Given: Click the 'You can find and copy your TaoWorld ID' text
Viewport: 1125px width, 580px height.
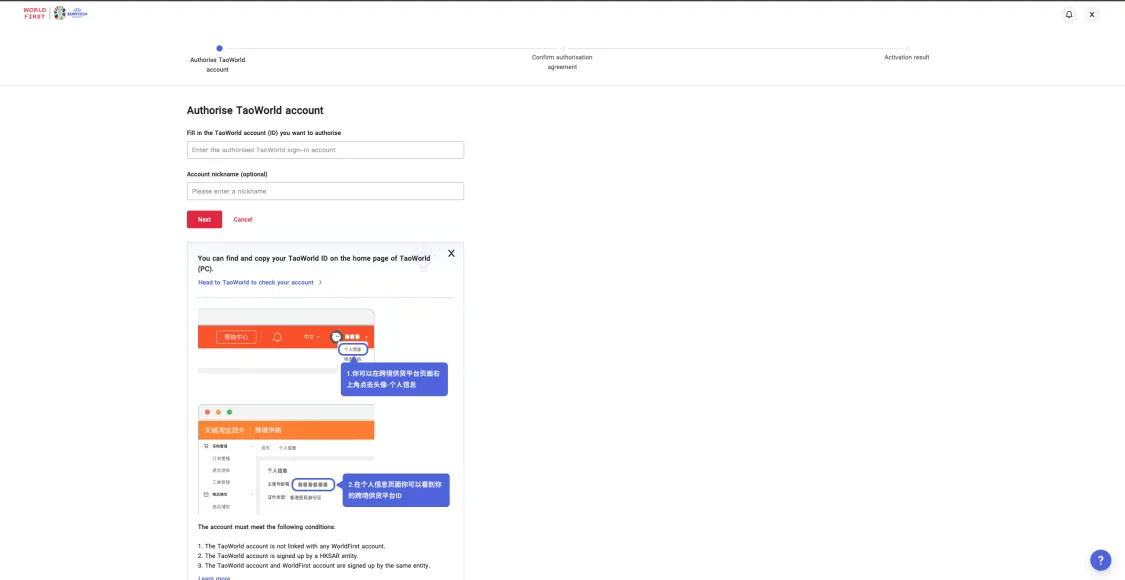Looking at the screenshot, I should click(x=314, y=263).
